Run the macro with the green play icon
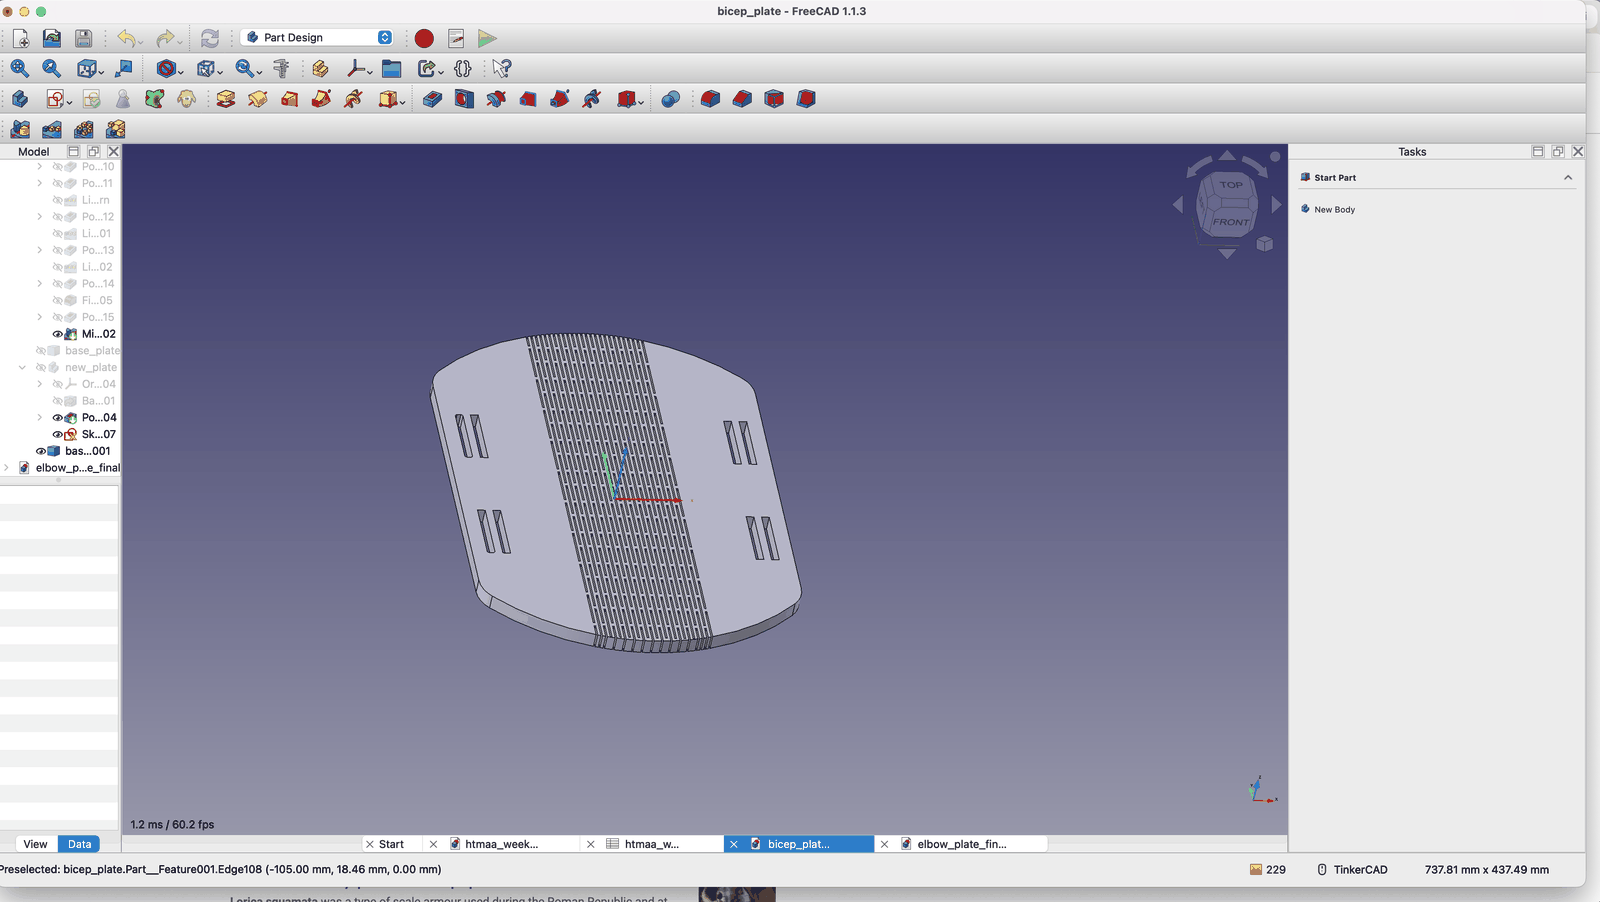The image size is (1600, 902). 487,38
